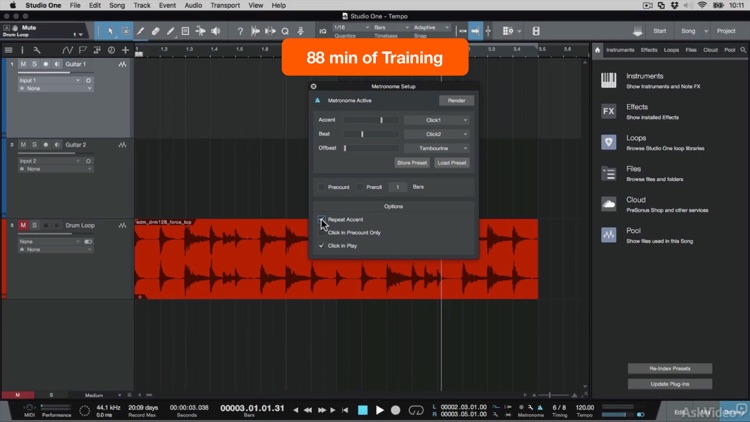Open the marker track flag icon
The image size is (750, 422).
83,50
